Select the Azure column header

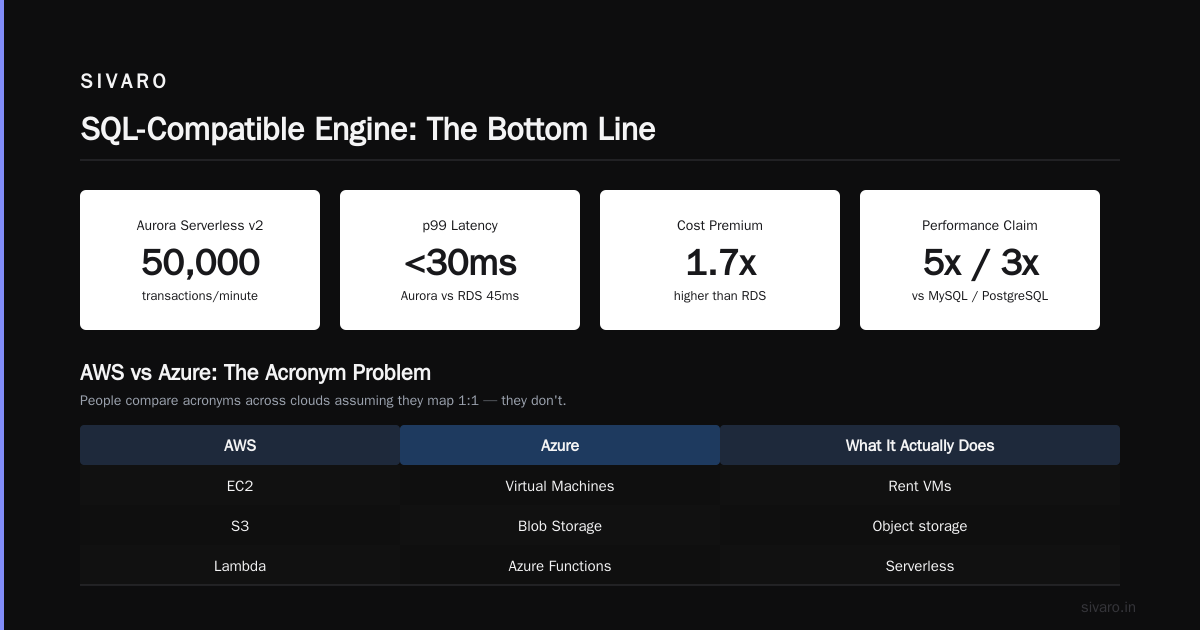[560, 445]
